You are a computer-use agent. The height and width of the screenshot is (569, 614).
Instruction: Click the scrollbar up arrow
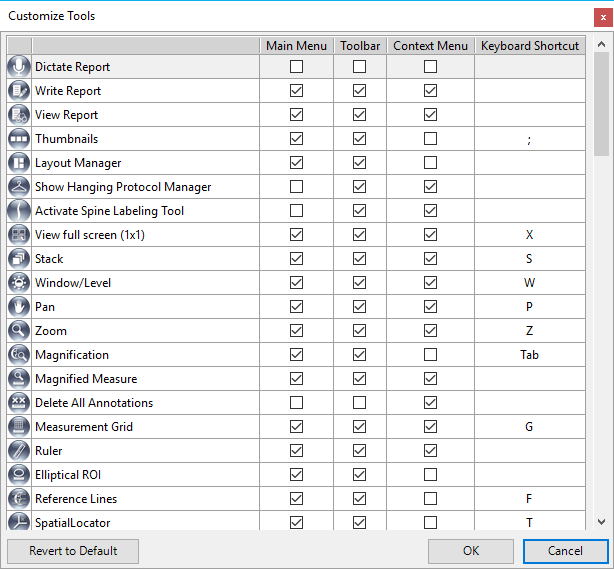point(601,44)
